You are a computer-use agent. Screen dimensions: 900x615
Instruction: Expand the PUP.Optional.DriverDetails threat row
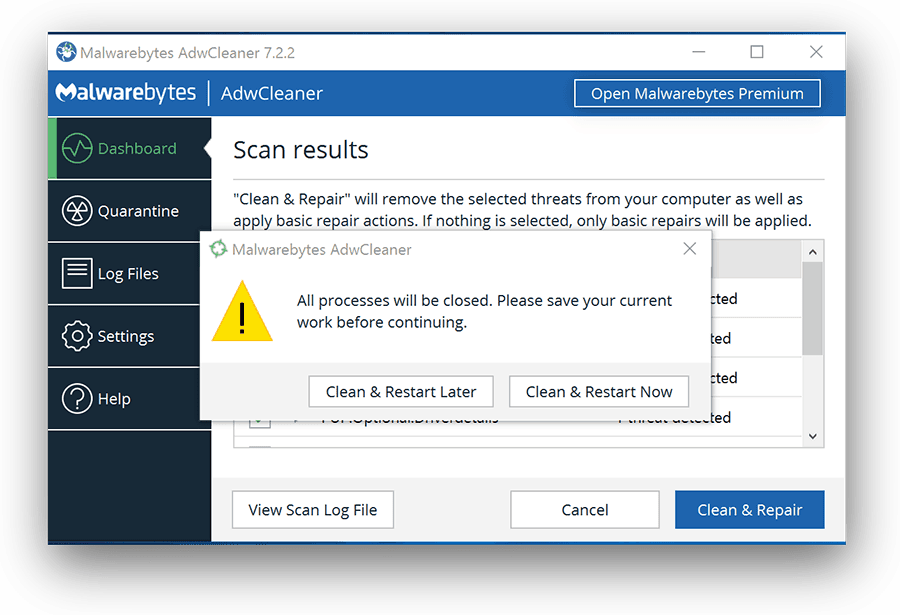coord(296,421)
